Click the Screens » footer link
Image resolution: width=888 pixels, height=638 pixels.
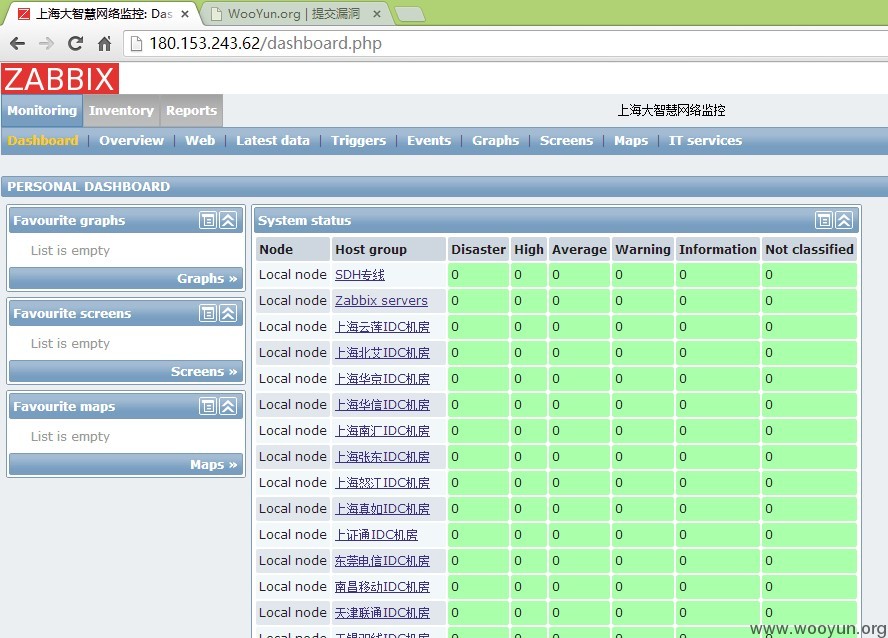(x=204, y=371)
